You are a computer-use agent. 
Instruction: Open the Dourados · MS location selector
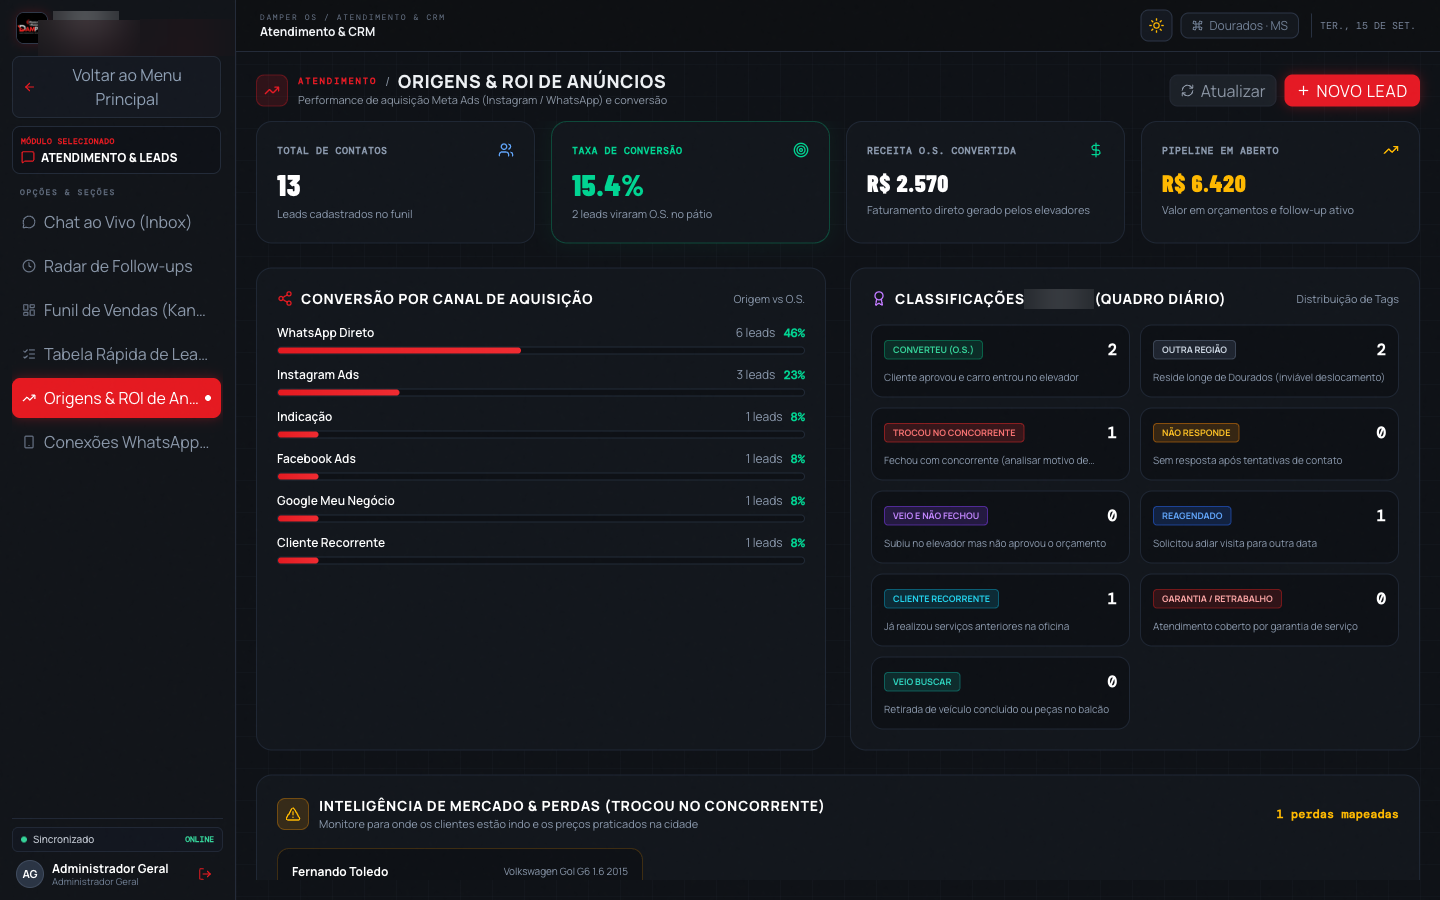point(1239,26)
